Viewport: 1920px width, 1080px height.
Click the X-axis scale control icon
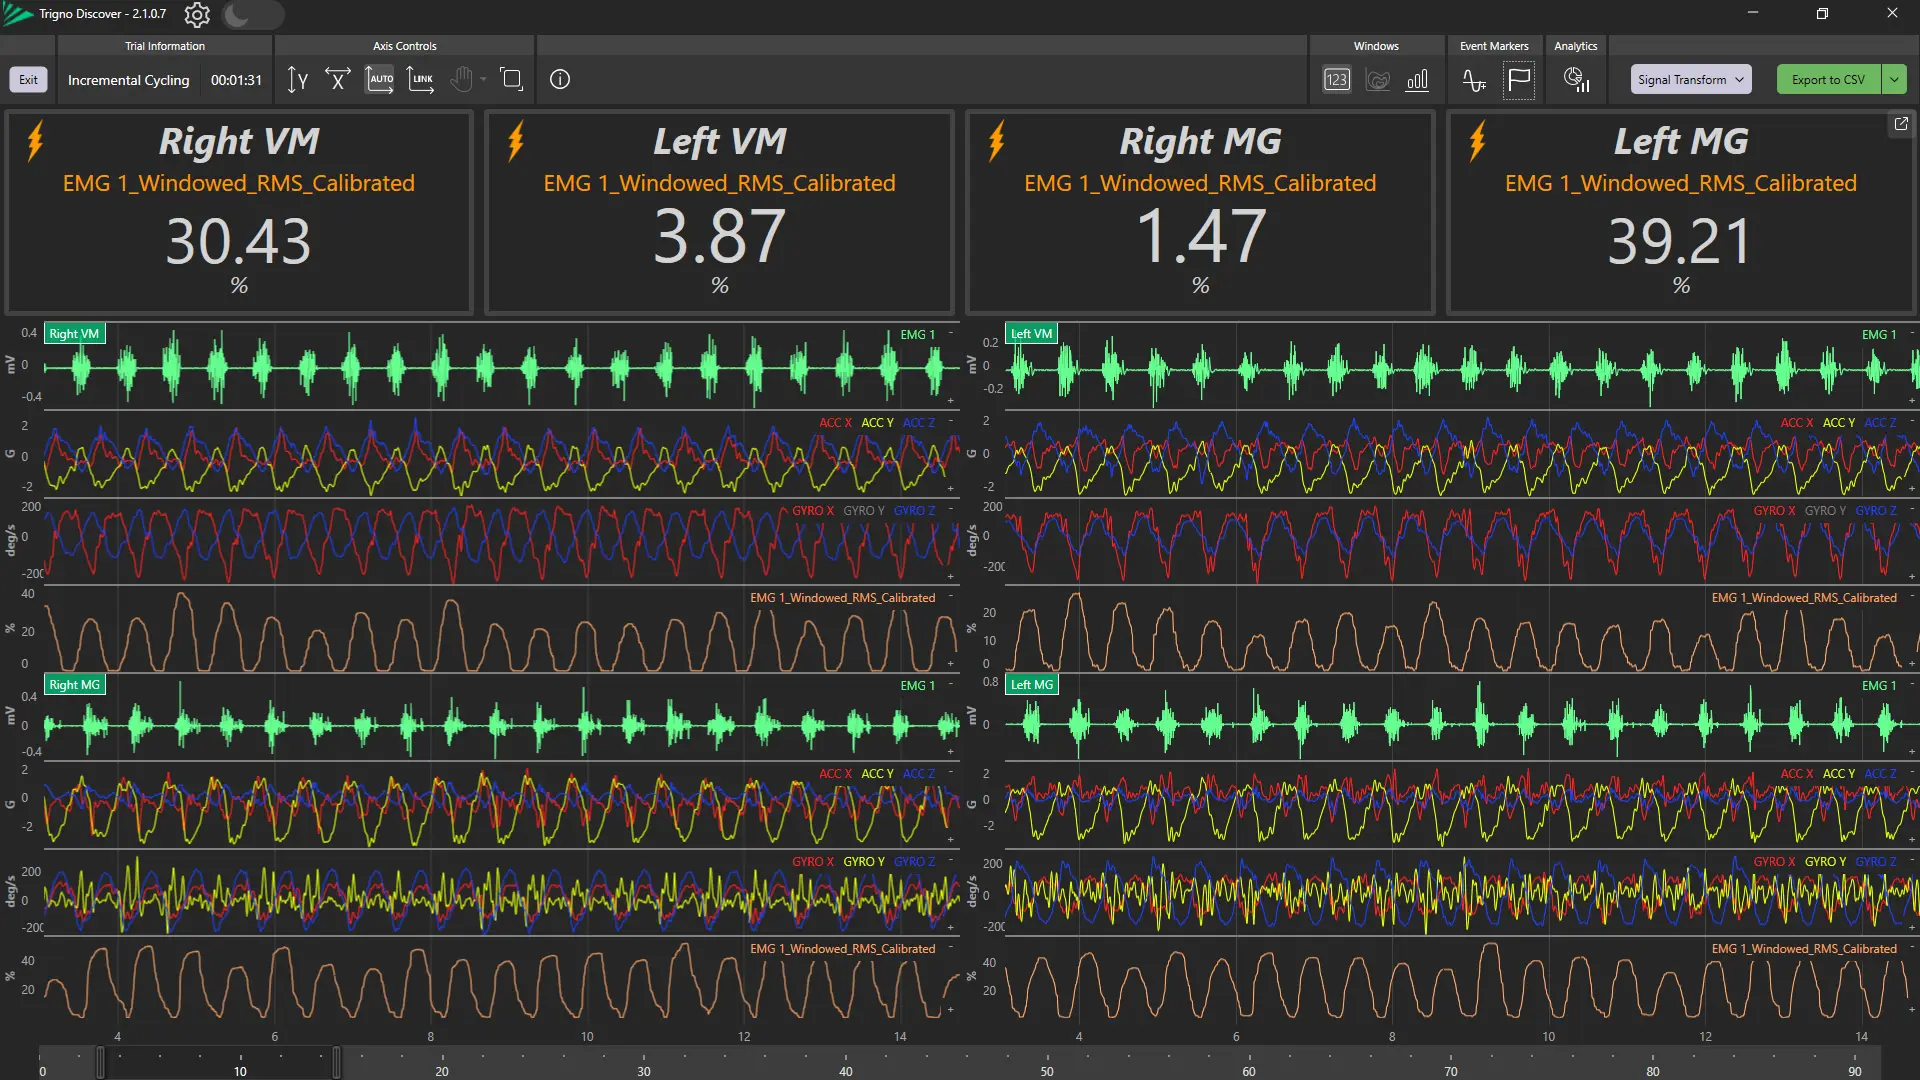338,80
